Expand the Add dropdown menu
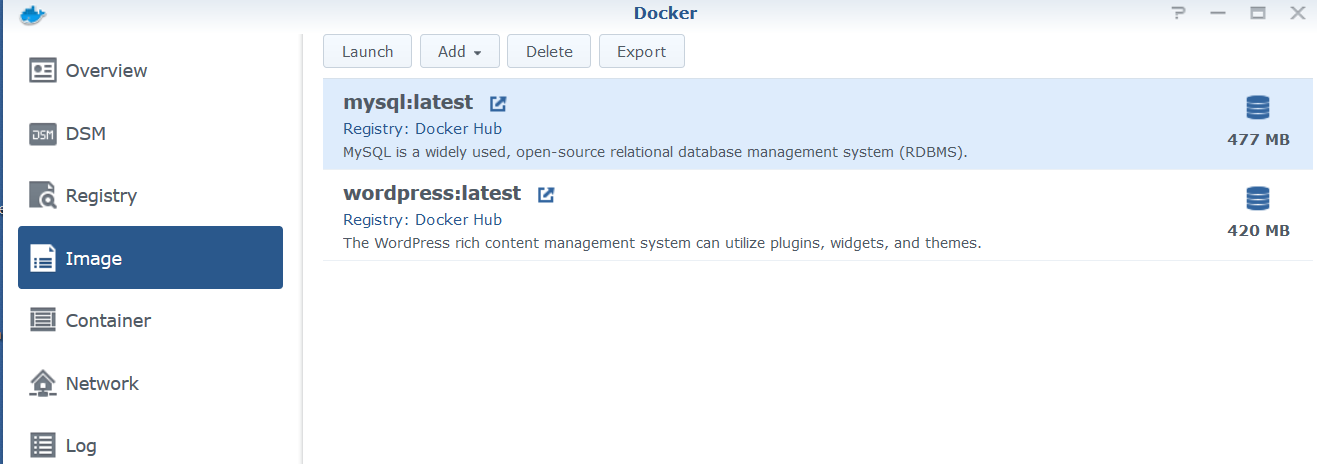This screenshot has width=1317, height=464. click(460, 52)
